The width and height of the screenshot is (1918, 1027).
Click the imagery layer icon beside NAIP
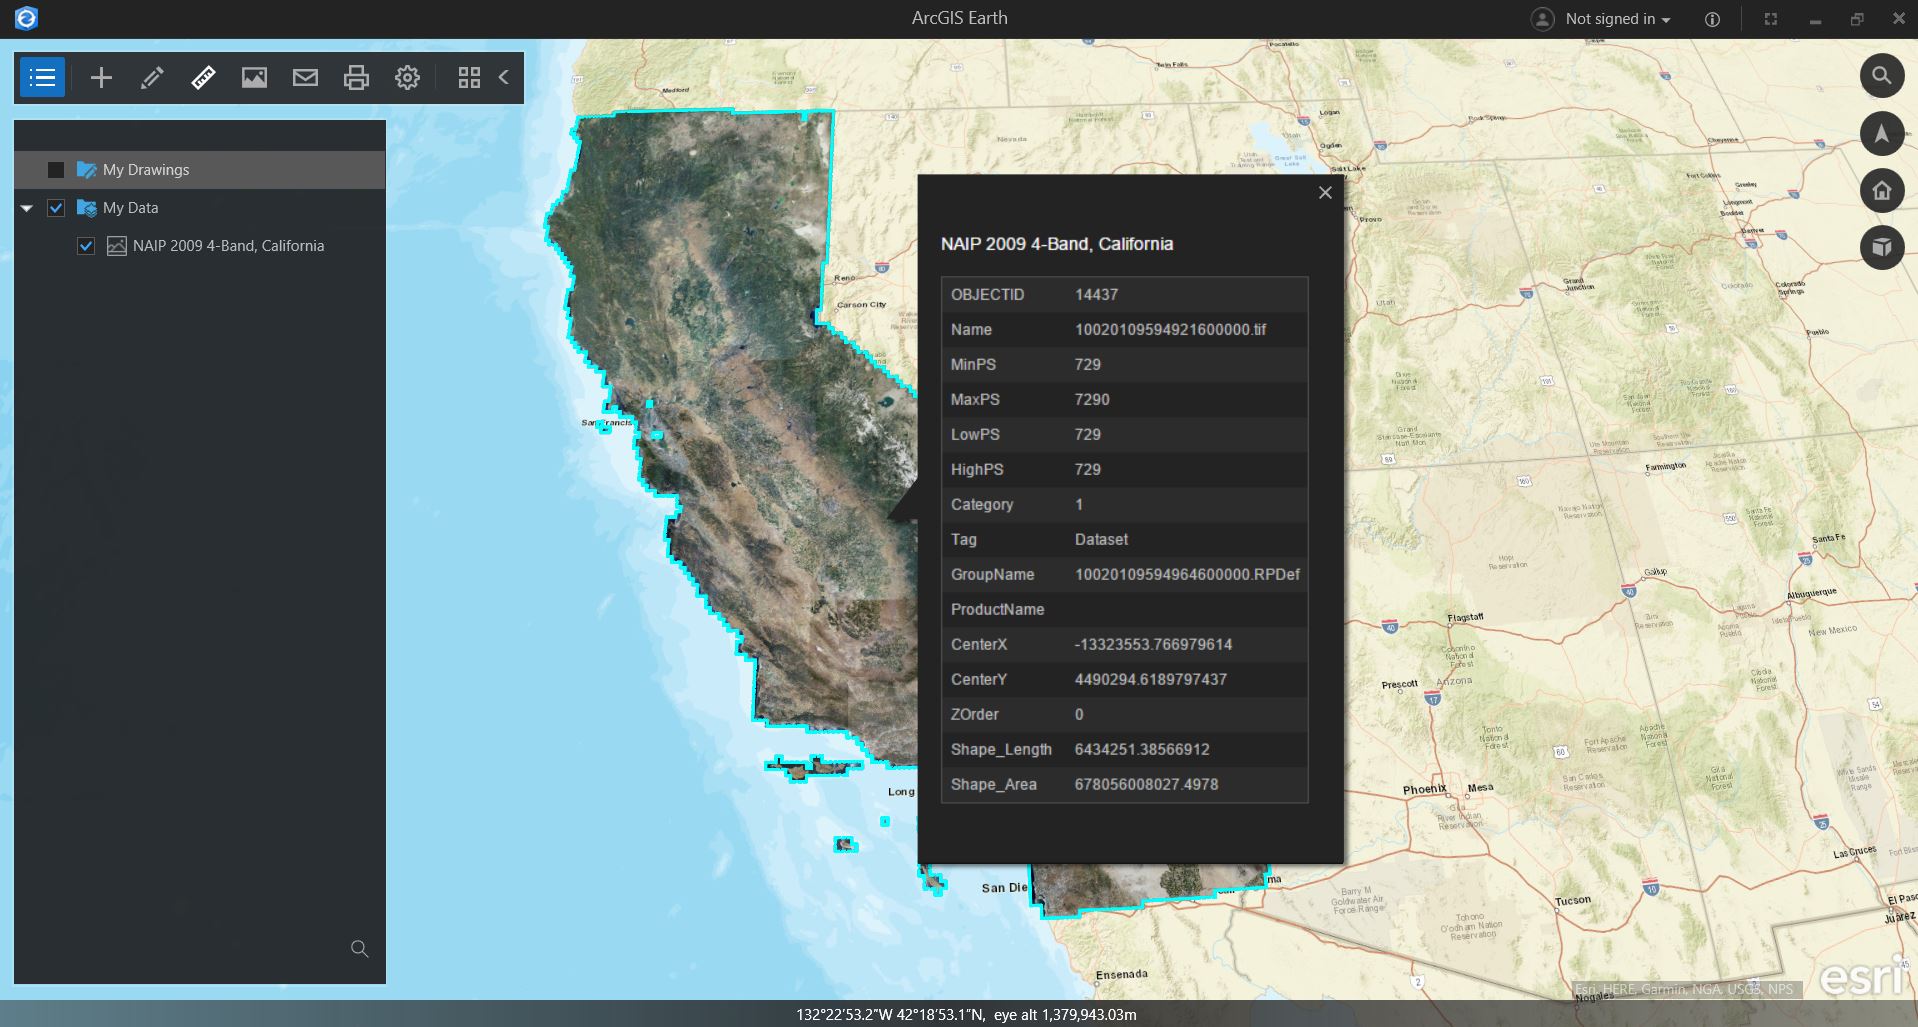coord(116,246)
